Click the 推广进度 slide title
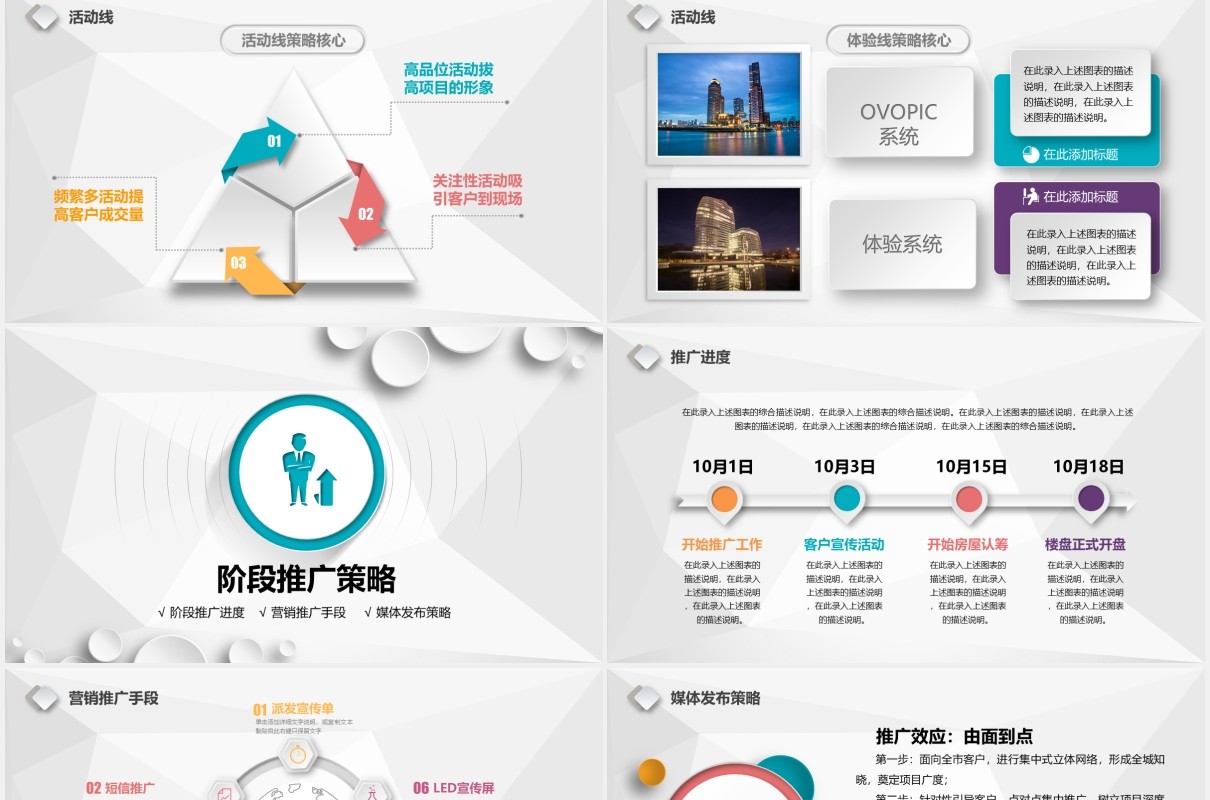Screen dimensions: 1210x800 coord(700,357)
